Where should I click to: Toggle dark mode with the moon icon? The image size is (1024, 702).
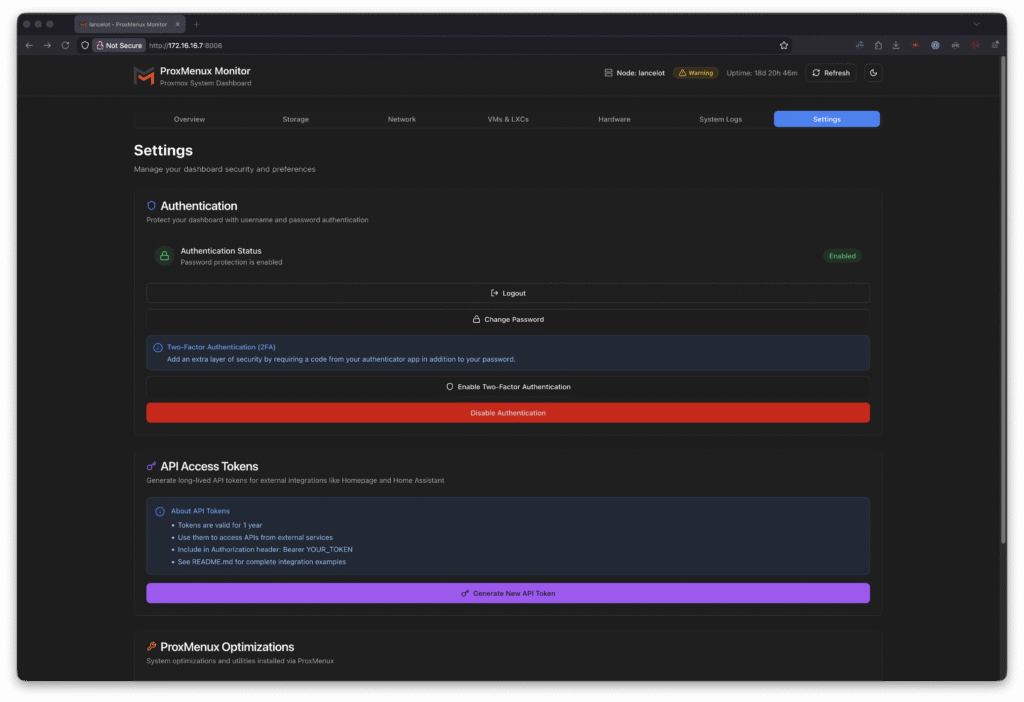coord(872,73)
